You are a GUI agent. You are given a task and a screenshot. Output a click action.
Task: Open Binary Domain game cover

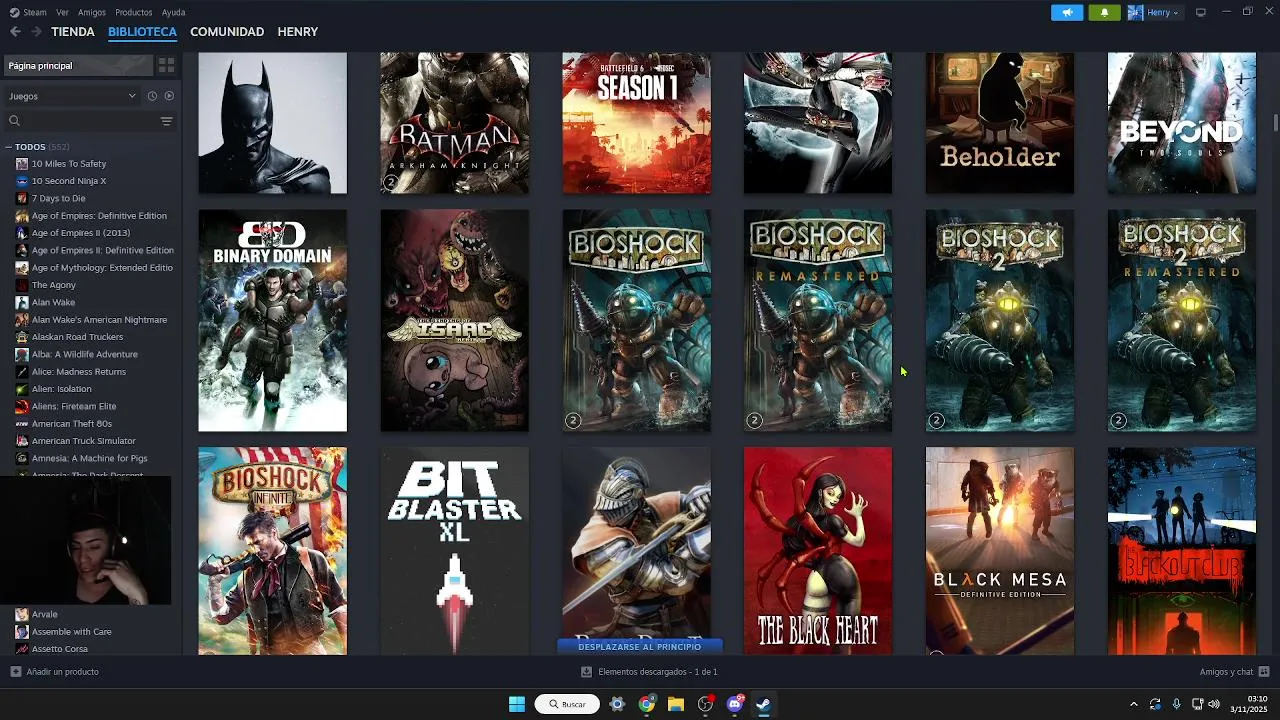(x=272, y=320)
